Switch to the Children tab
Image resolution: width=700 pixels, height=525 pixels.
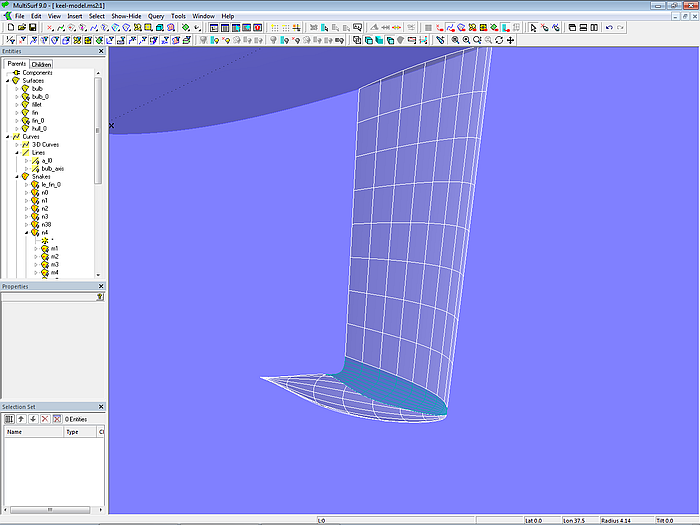pyautogui.click(x=41, y=64)
